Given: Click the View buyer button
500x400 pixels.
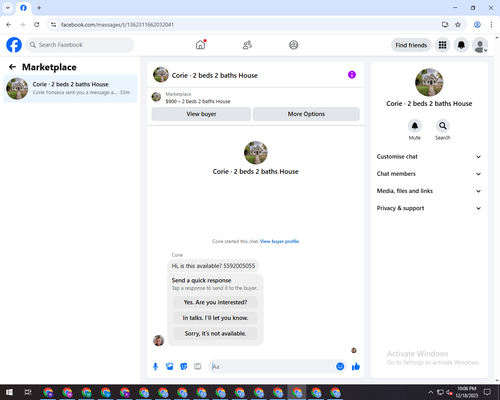Looking at the screenshot, I should click(201, 114).
